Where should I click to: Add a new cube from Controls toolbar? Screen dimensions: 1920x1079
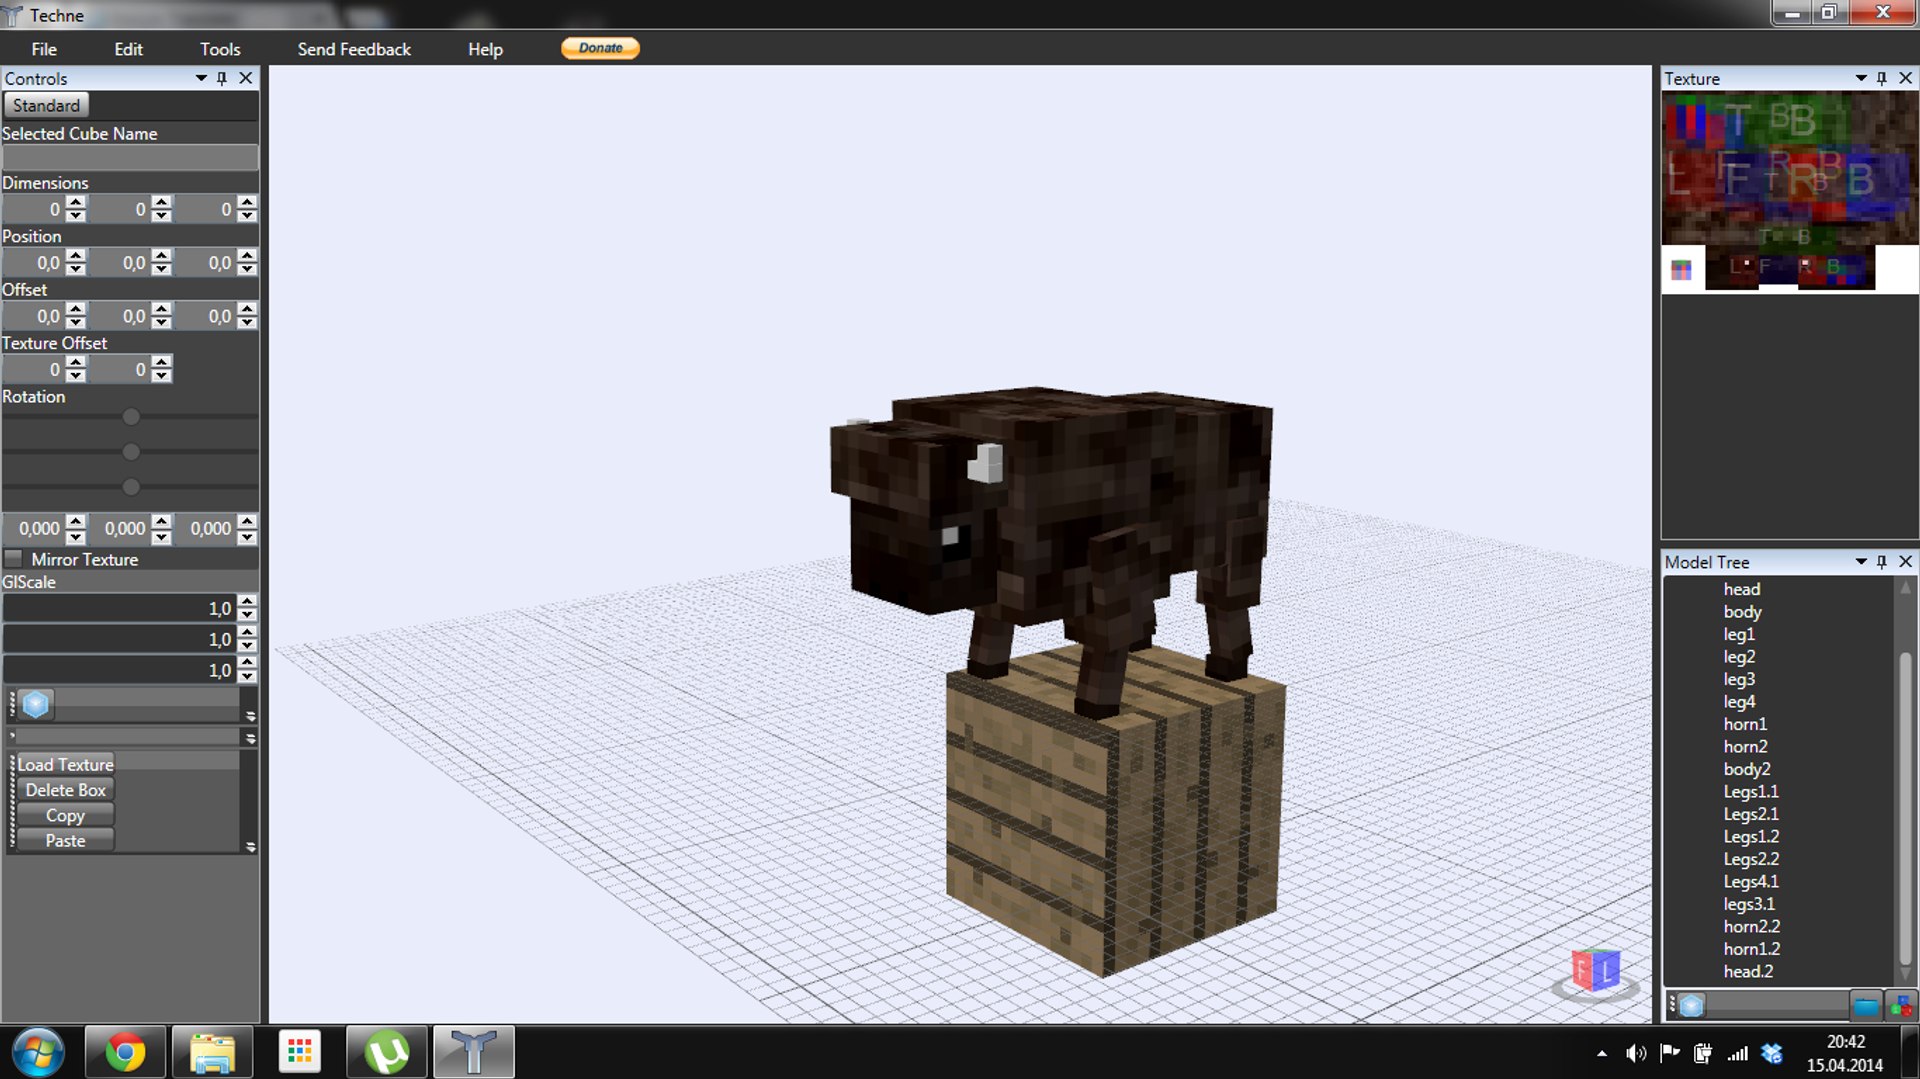click(x=36, y=704)
